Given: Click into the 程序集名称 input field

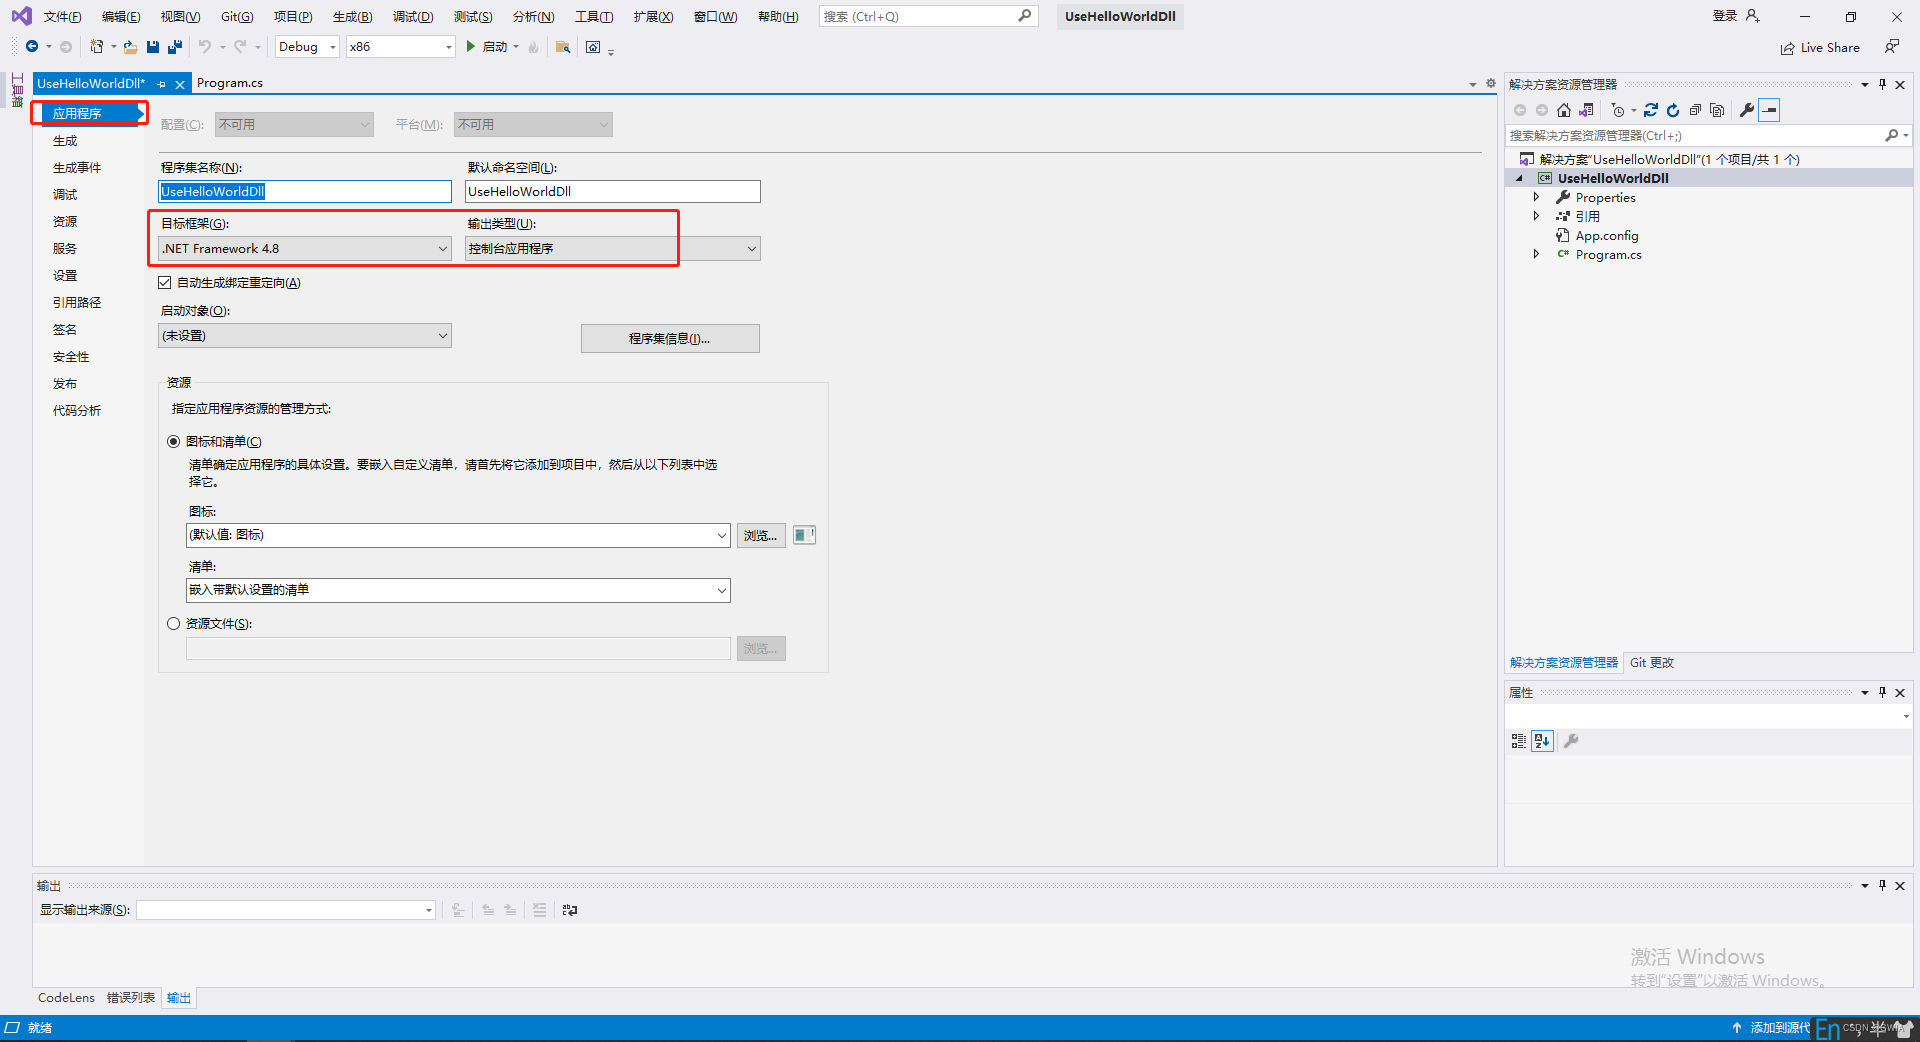Looking at the screenshot, I should coord(305,192).
